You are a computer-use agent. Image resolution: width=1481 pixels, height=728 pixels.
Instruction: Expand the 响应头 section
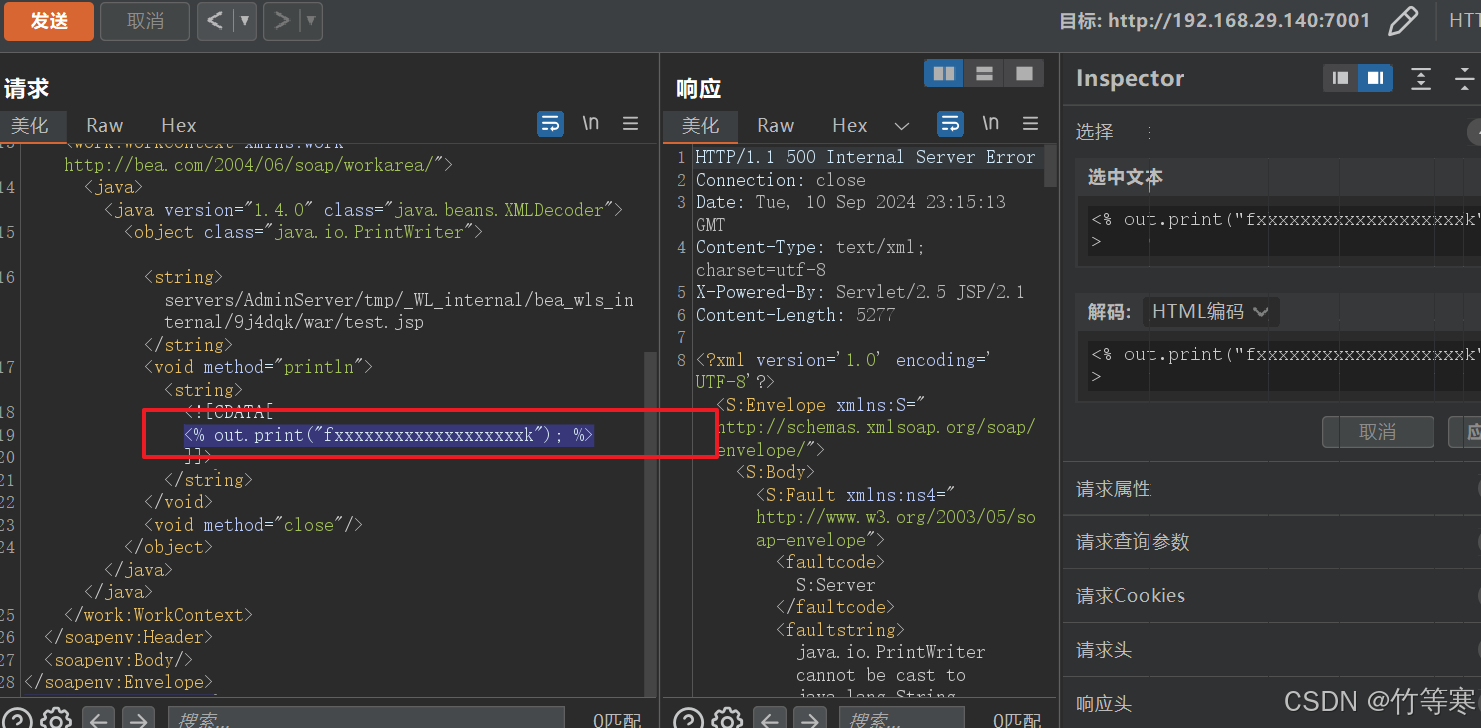1271,703
